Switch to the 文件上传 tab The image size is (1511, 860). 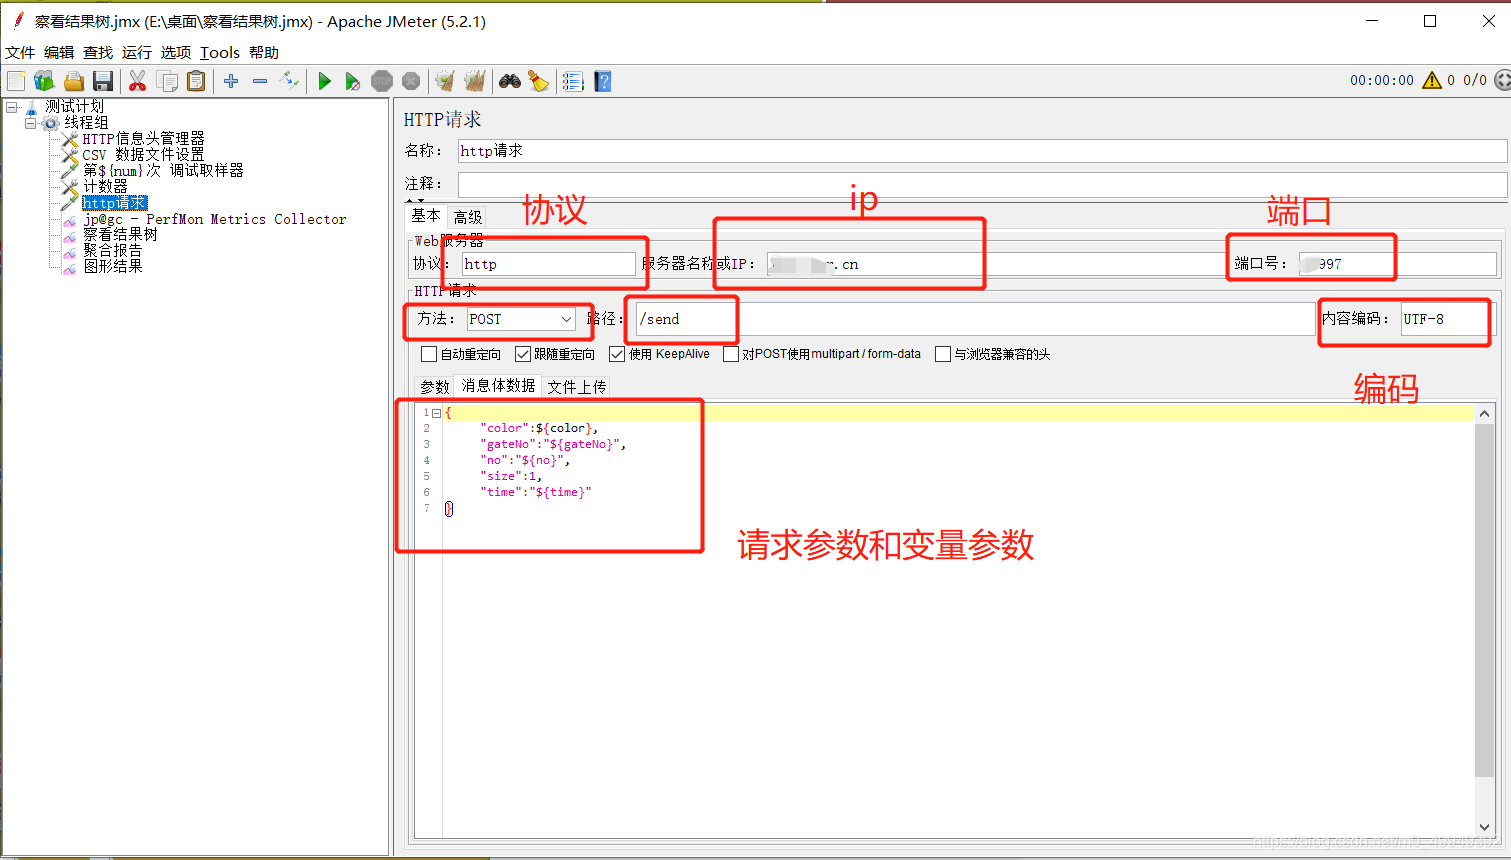(x=577, y=387)
